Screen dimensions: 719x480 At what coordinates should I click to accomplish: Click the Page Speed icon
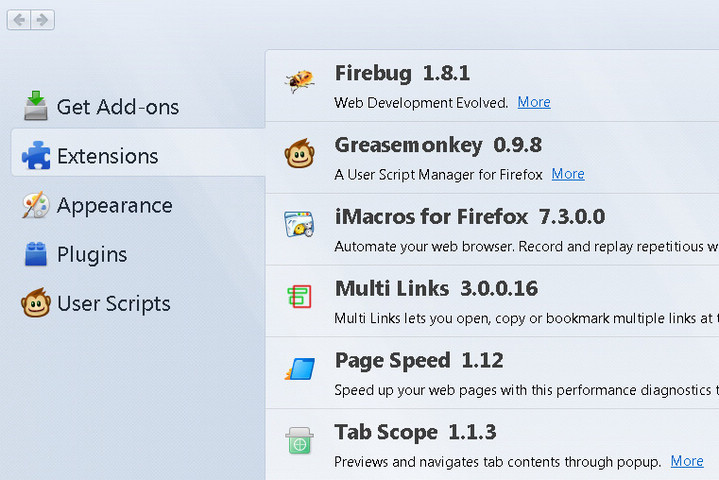(299, 368)
